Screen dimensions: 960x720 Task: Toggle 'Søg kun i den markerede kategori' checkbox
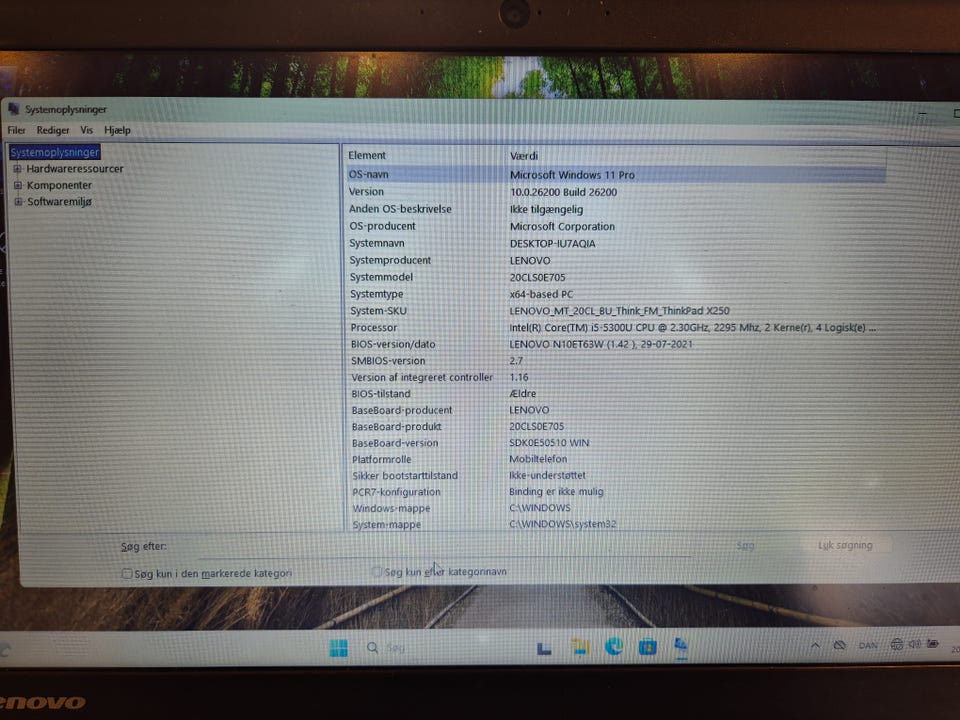point(126,574)
